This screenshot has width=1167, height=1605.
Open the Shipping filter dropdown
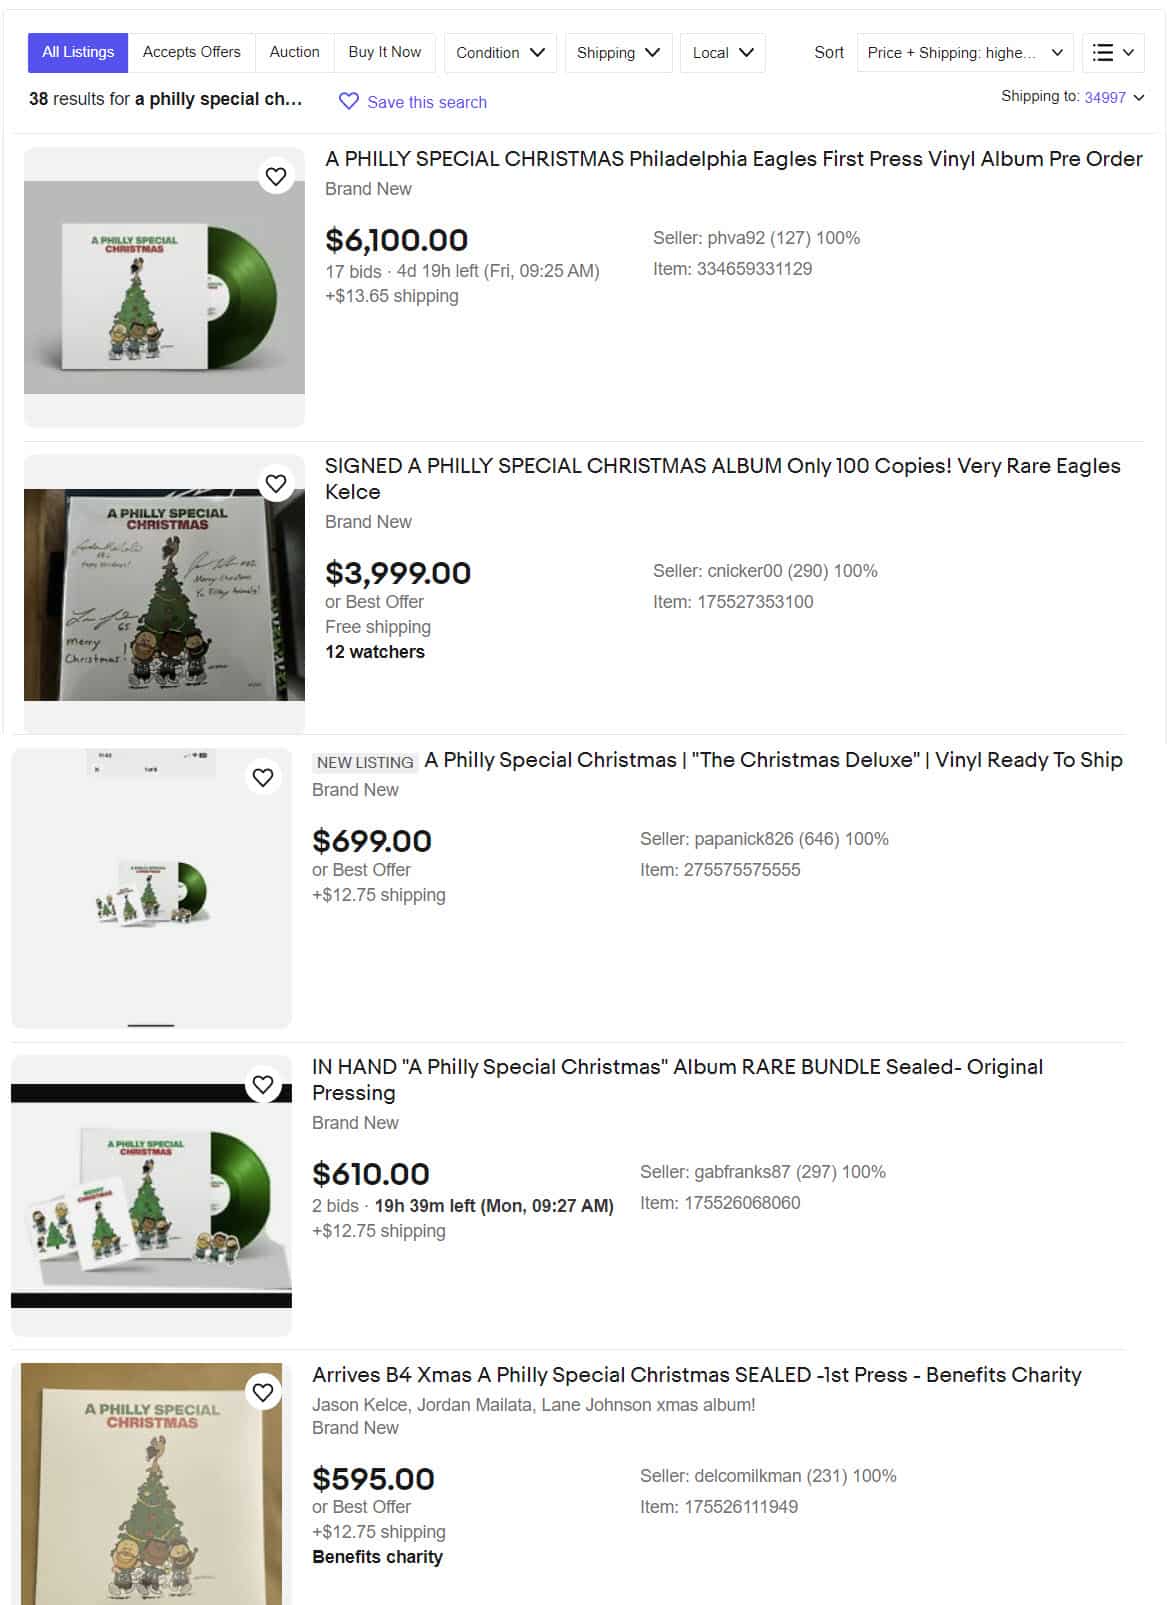(x=618, y=53)
